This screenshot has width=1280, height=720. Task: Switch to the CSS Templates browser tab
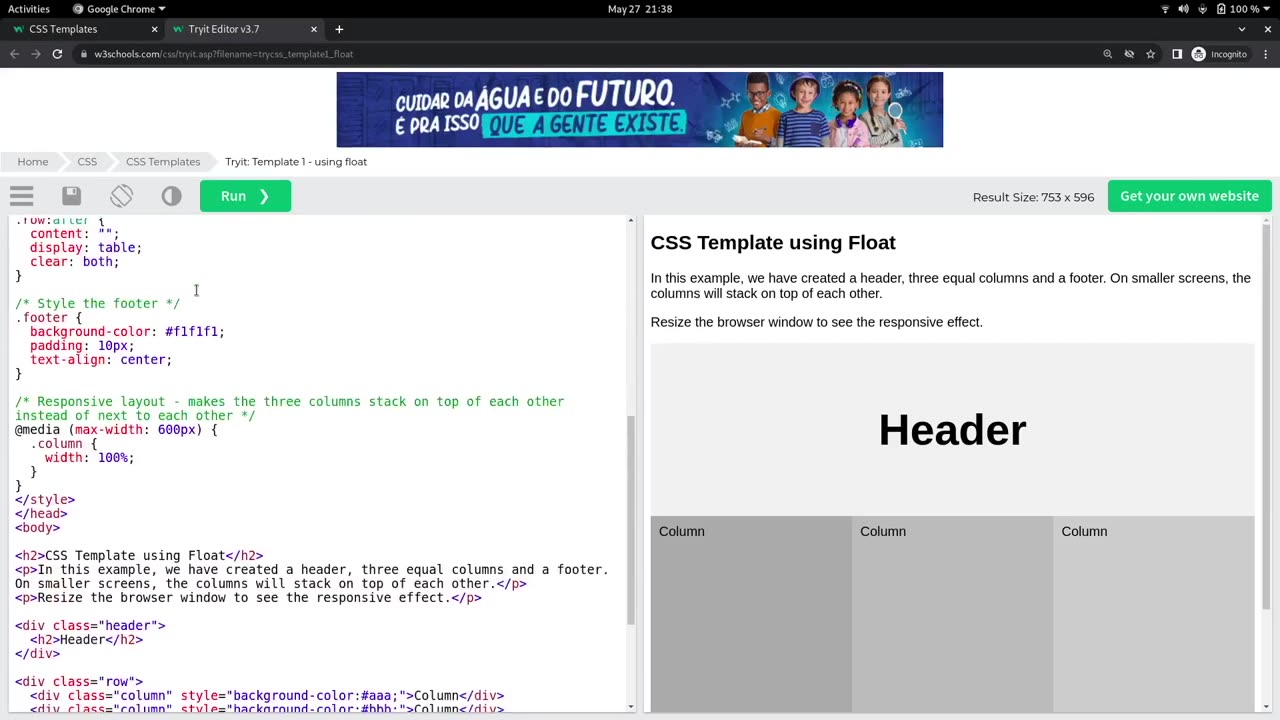click(x=82, y=29)
